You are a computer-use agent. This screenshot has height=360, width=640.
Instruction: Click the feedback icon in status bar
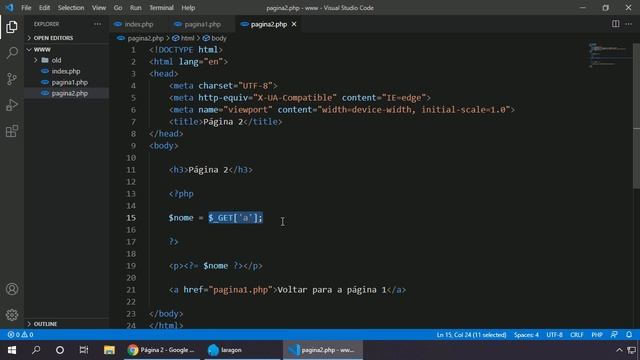point(614,335)
